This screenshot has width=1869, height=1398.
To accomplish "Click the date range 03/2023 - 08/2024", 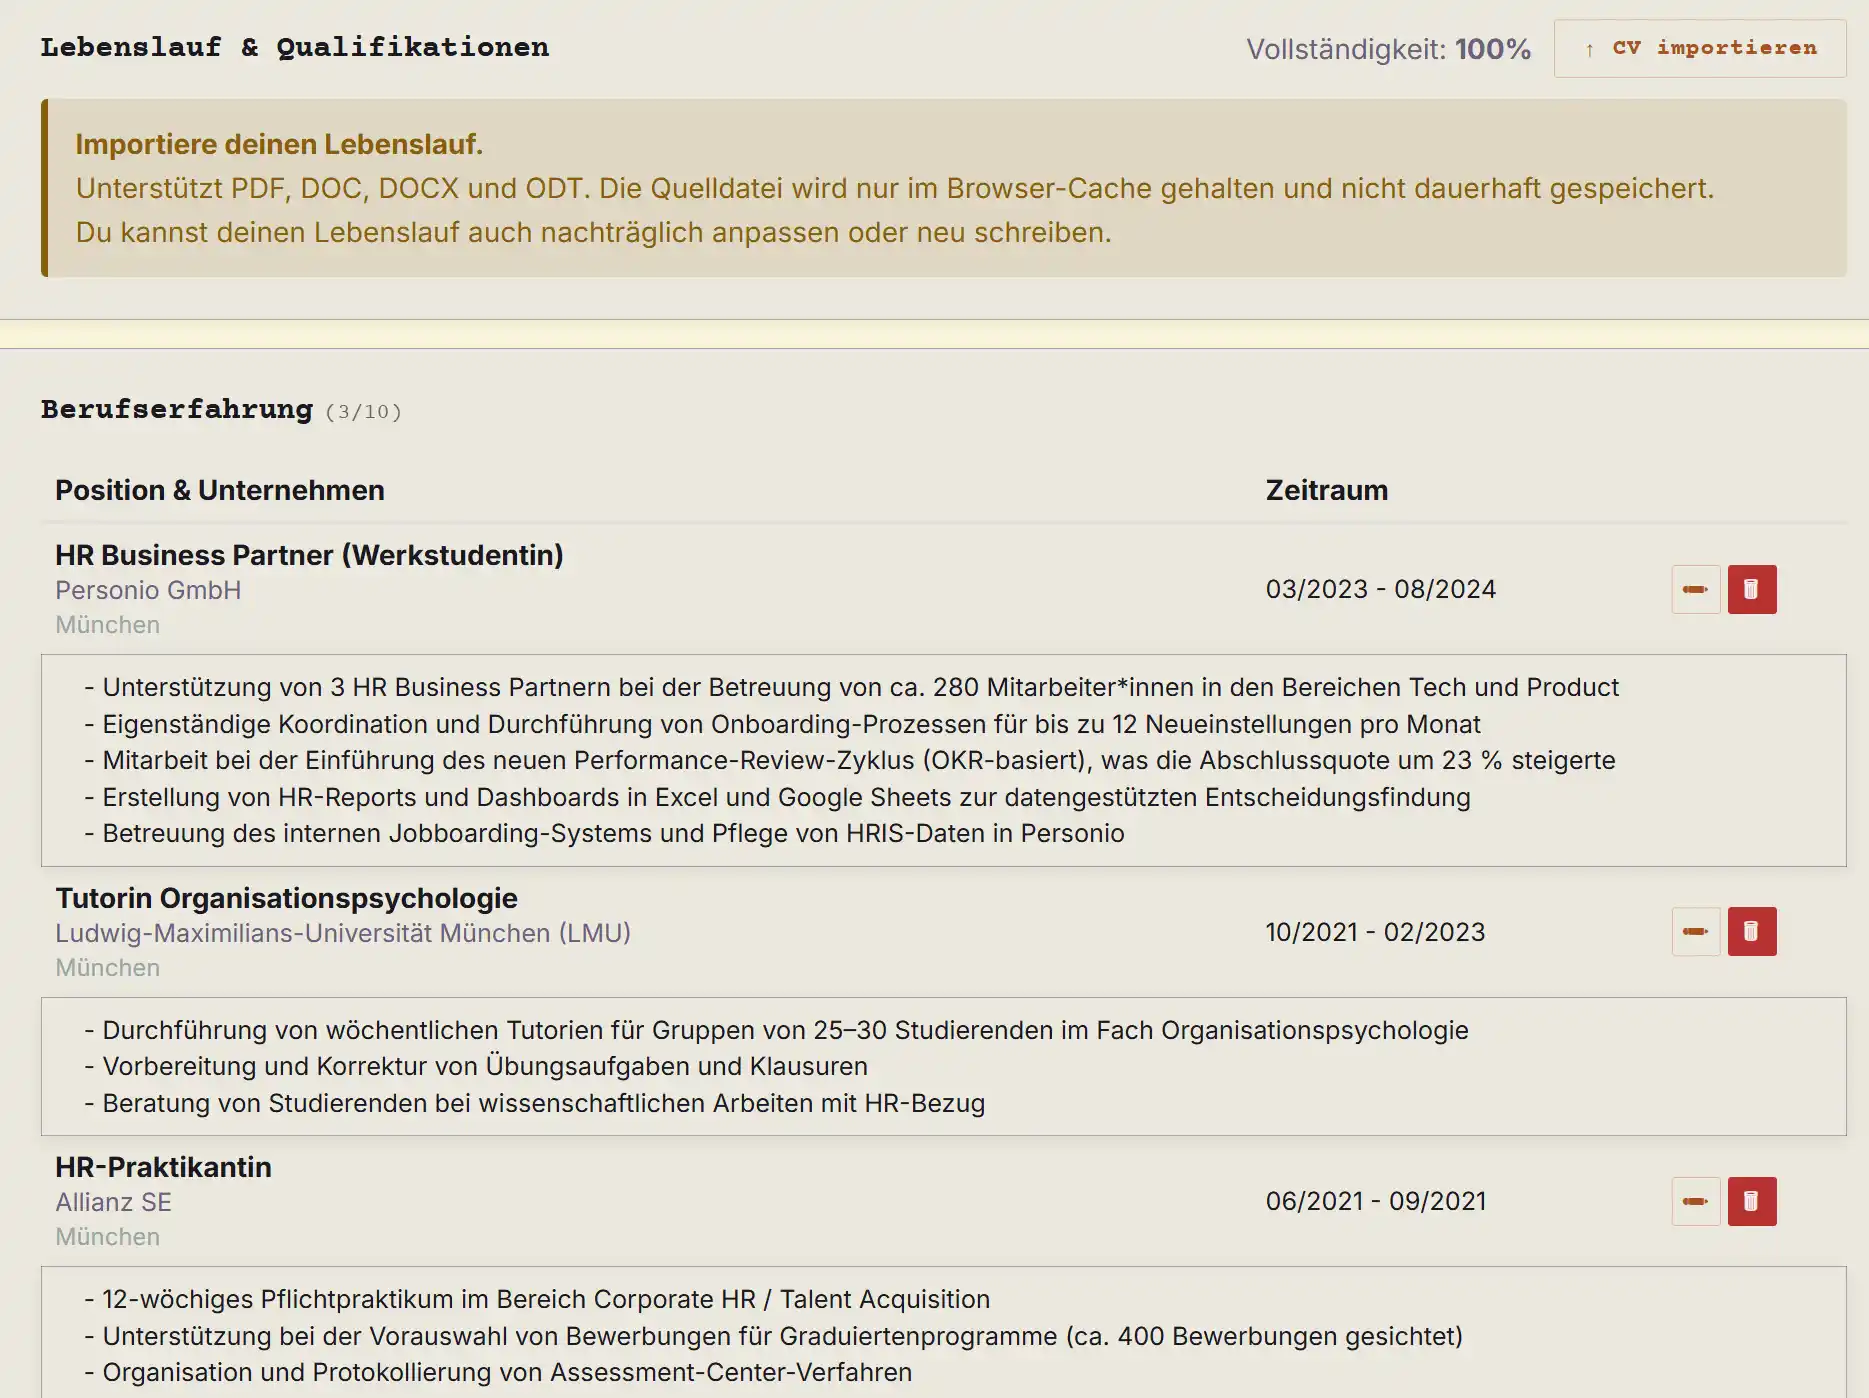I will point(1380,589).
